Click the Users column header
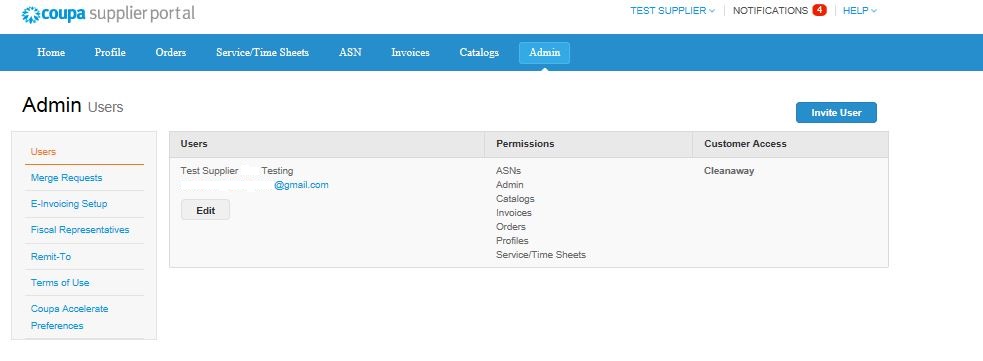Viewport: 983px width, 361px height. [194, 144]
